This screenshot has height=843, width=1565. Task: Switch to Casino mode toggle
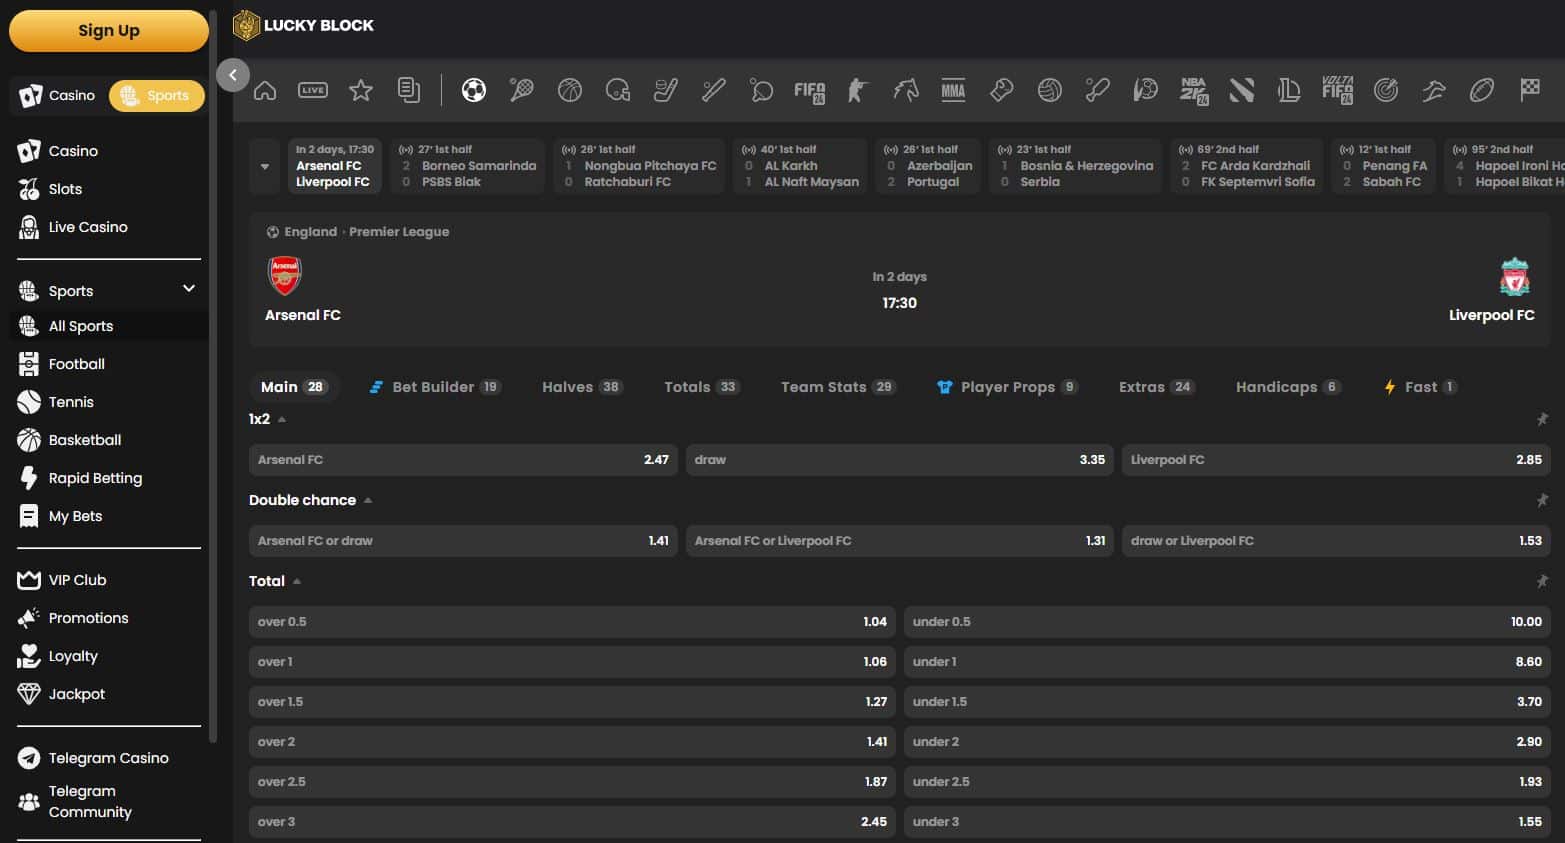(x=59, y=96)
